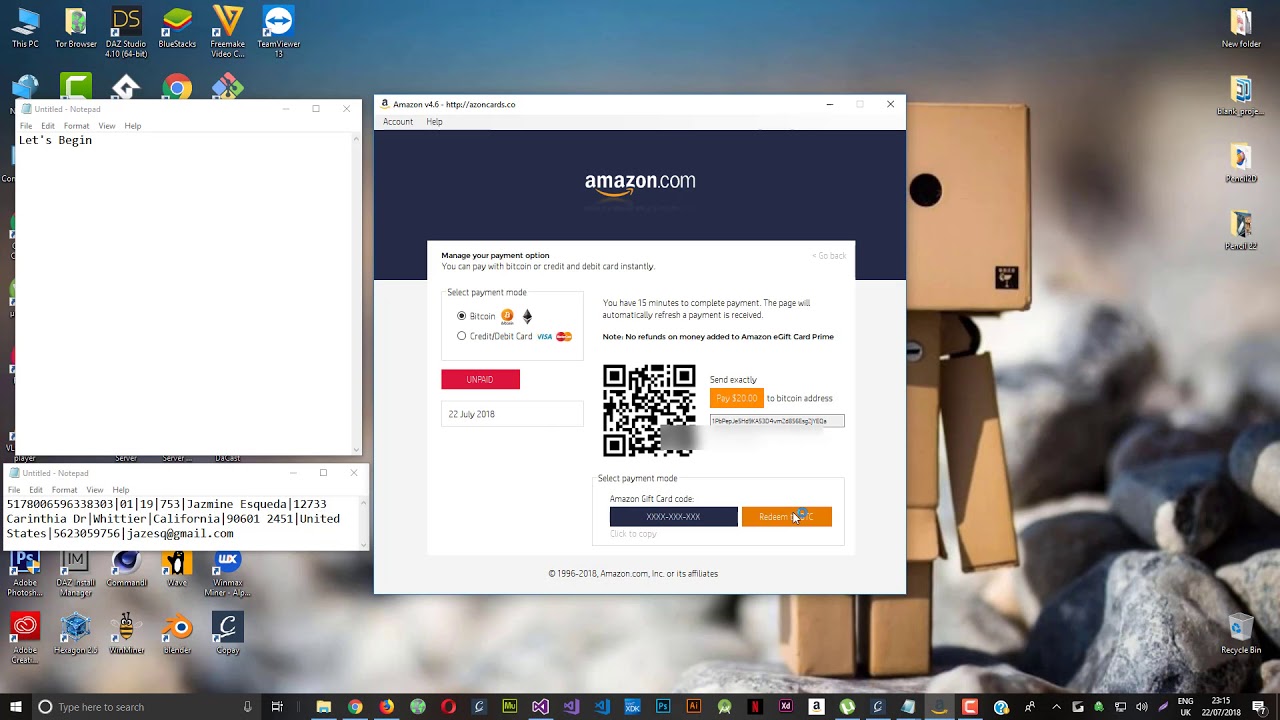This screenshot has width=1280, height=720.
Task: Click the Firefox icon in the taskbar
Action: [386, 707]
